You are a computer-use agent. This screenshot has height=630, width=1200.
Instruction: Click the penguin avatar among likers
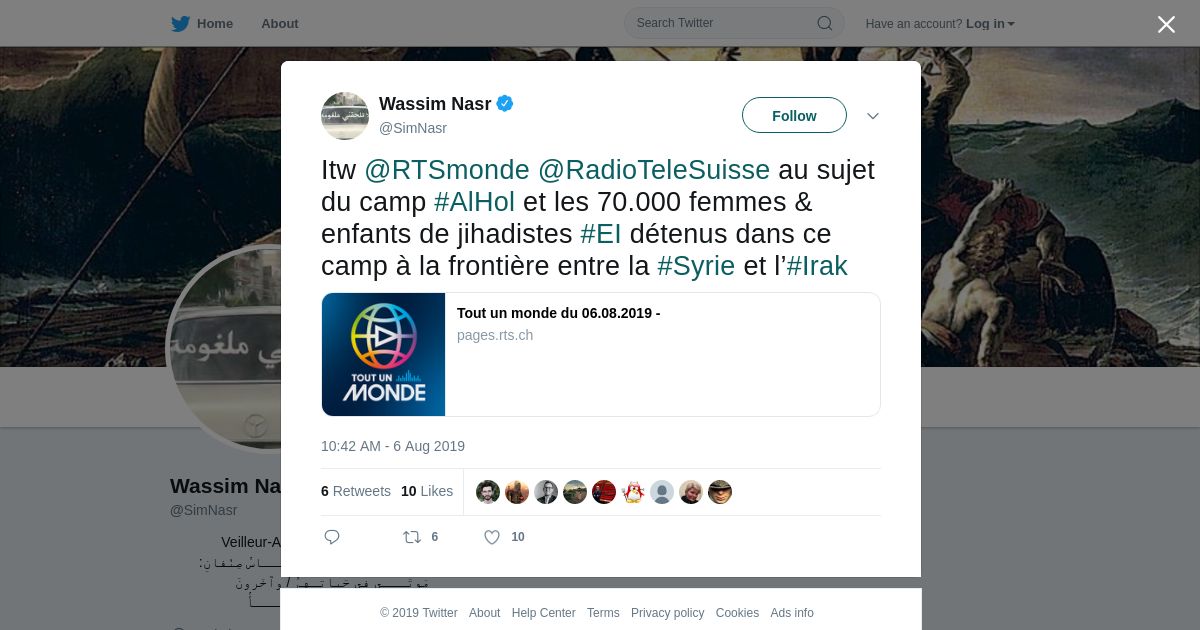pos(633,492)
